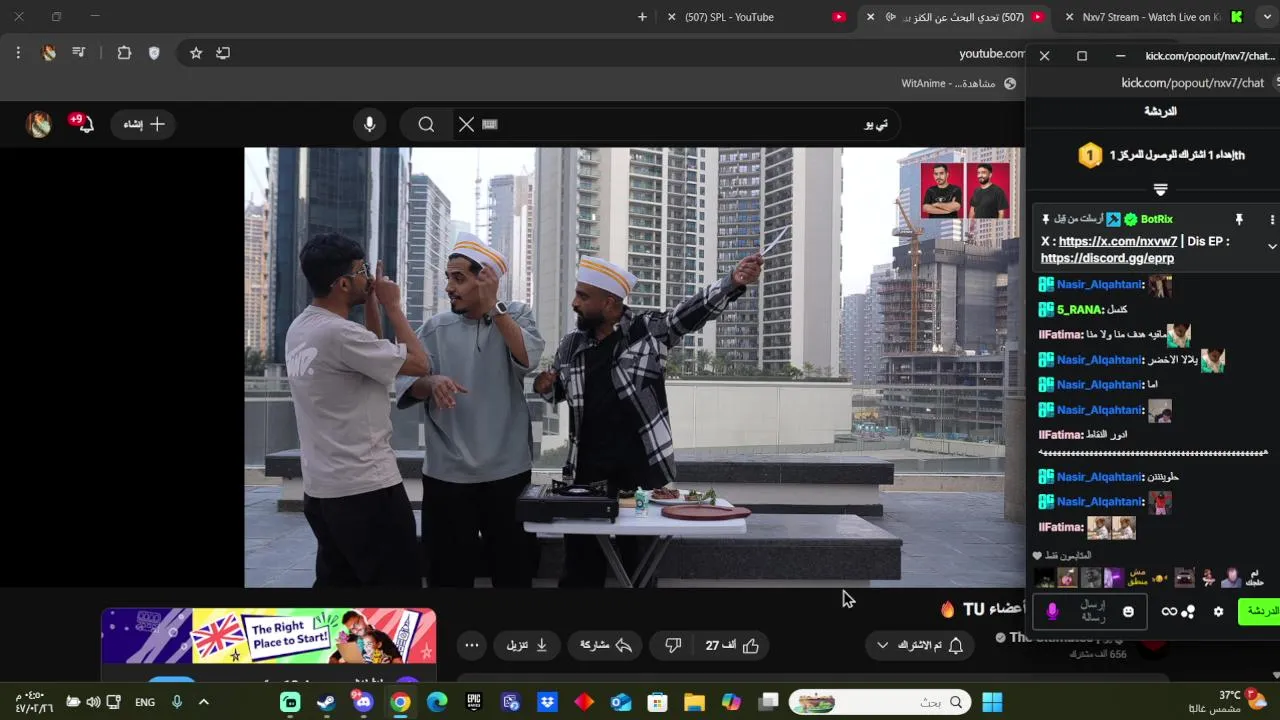Click the Share button under video
Viewport: 1280px width, 720px height.
[x=606, y=645]
